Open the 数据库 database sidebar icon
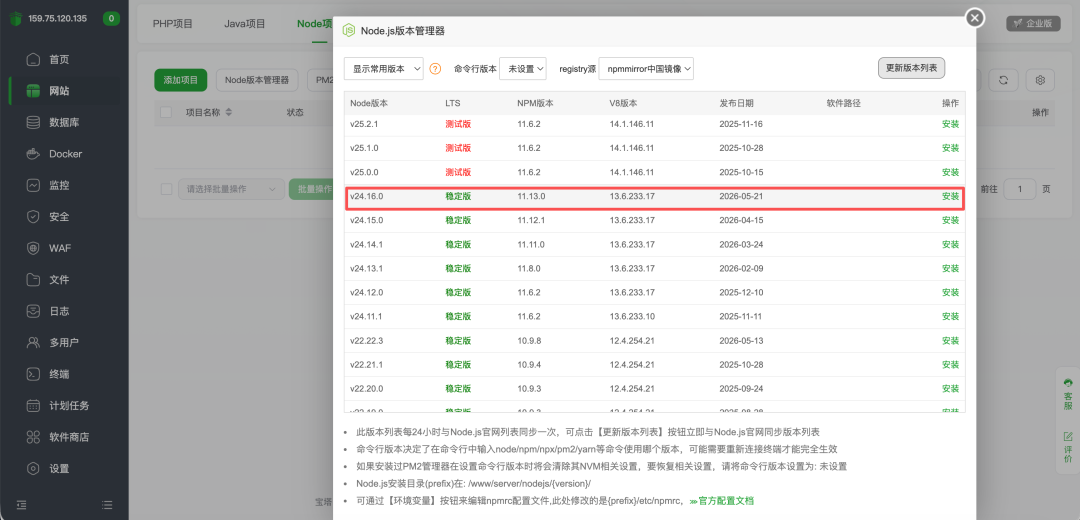1080x520 pixels. pos(33,123)
